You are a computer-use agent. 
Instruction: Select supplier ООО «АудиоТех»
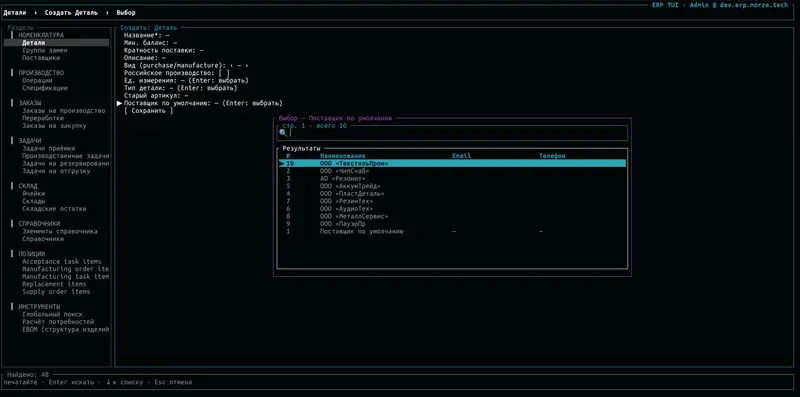452,209
